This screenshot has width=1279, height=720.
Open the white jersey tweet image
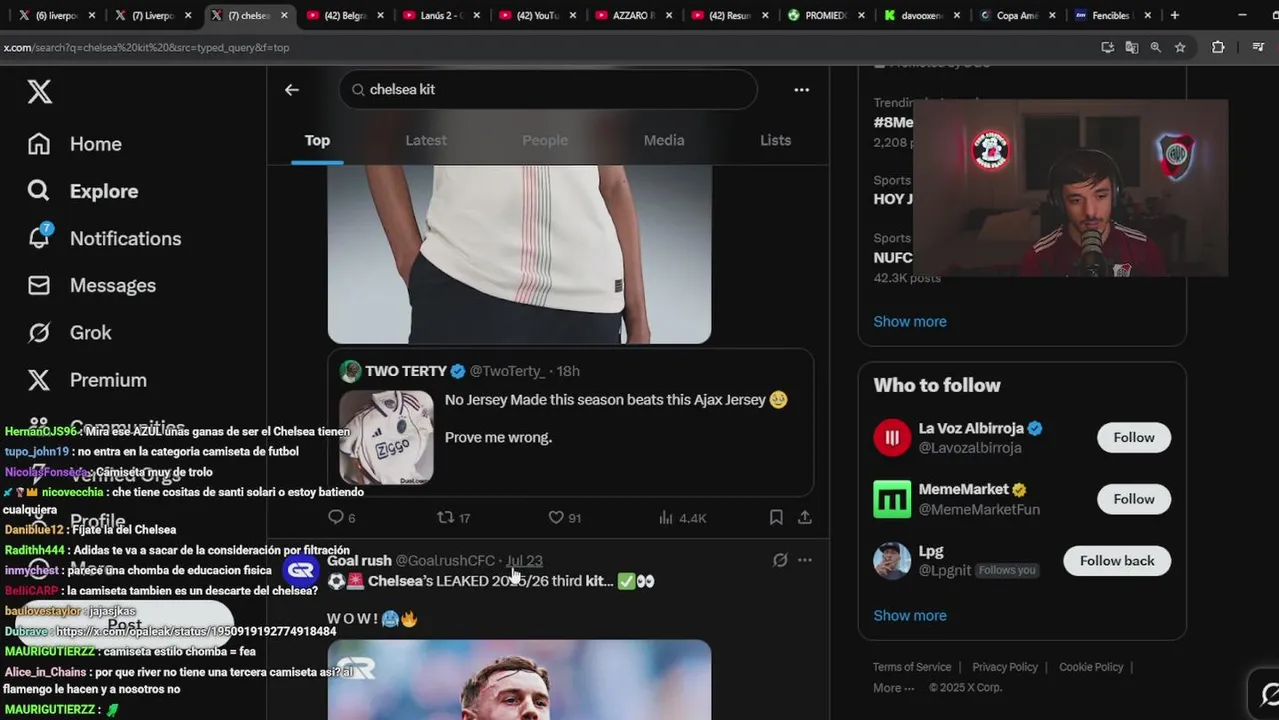click(x=519, y=254)
